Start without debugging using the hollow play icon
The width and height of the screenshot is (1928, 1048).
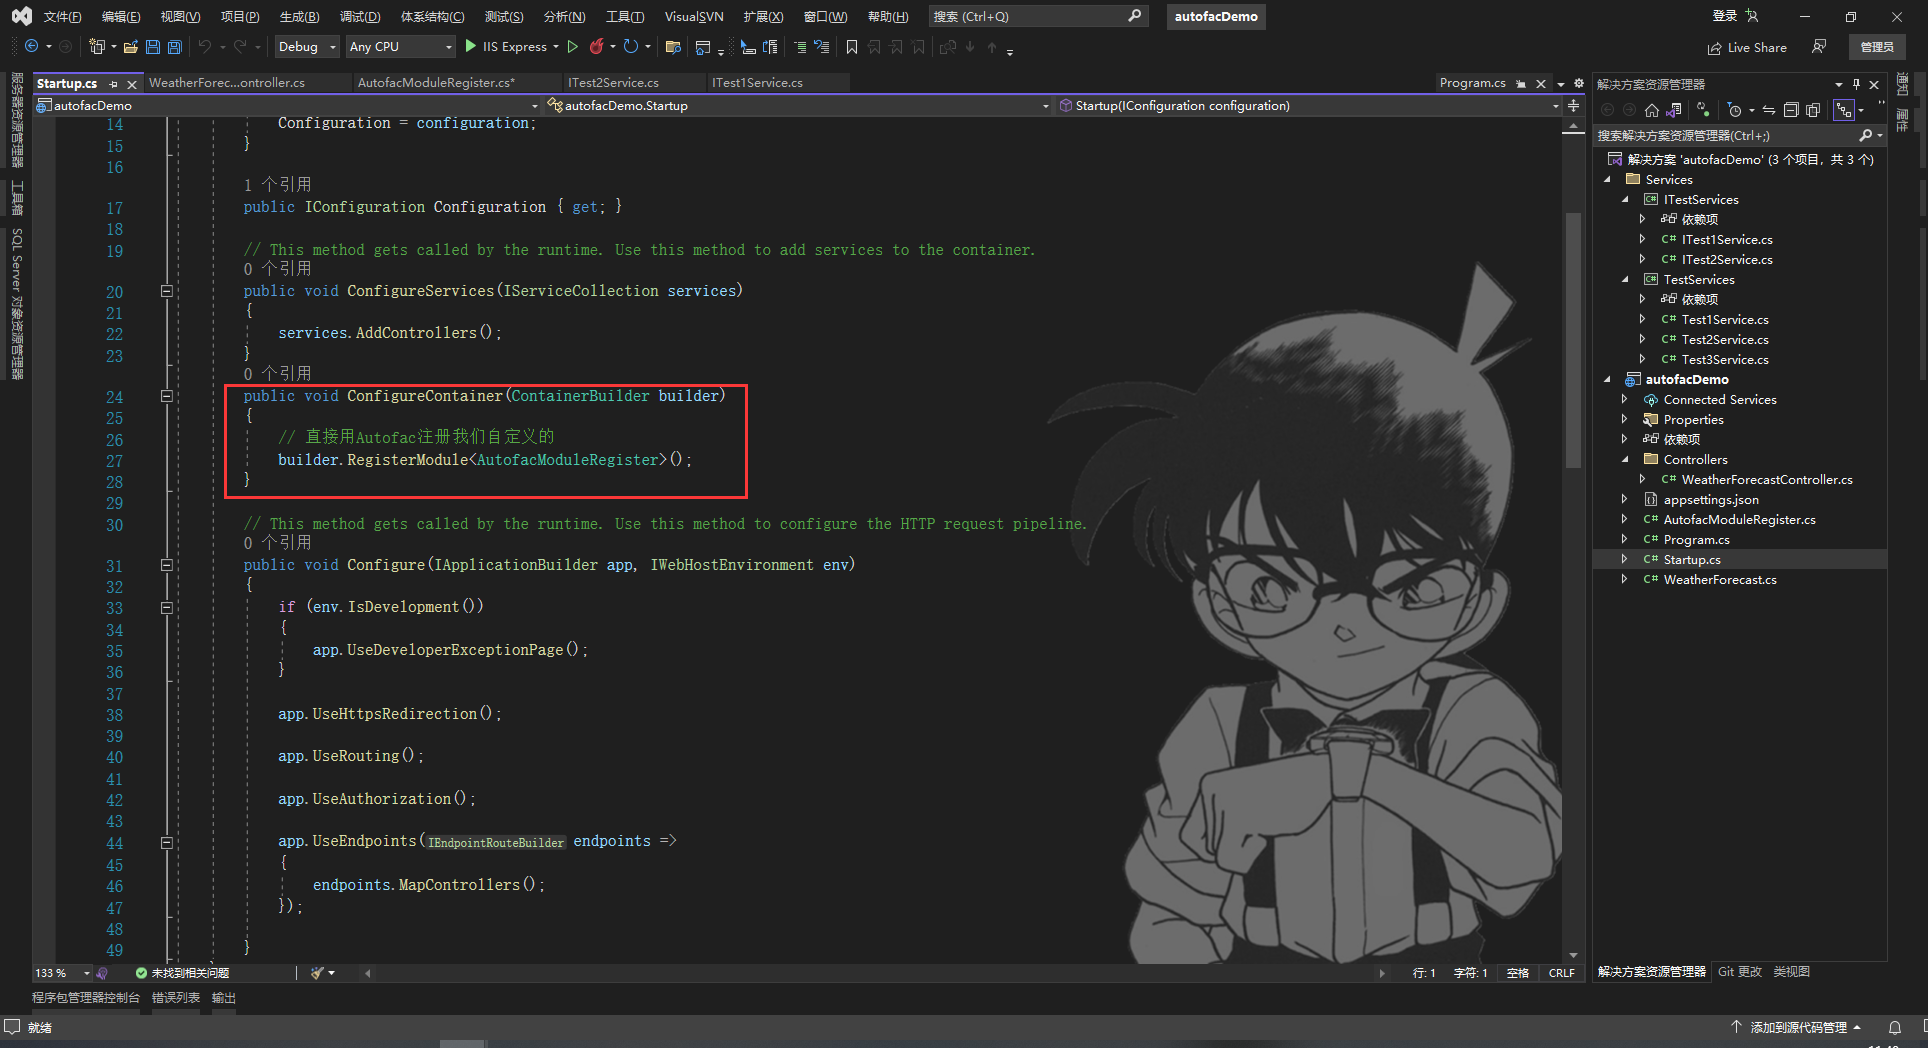pos(573,47)
